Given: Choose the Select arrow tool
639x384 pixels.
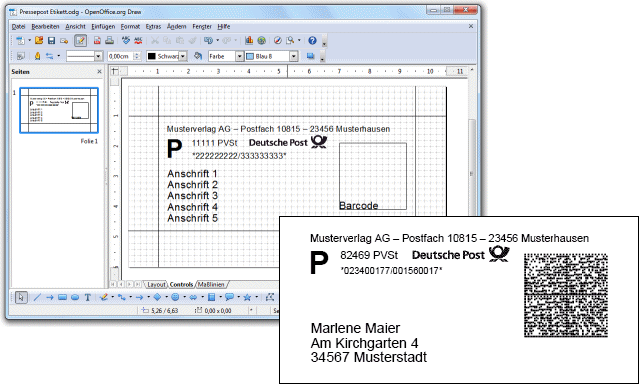Looking at the screenshot, I should coord(21,297).
